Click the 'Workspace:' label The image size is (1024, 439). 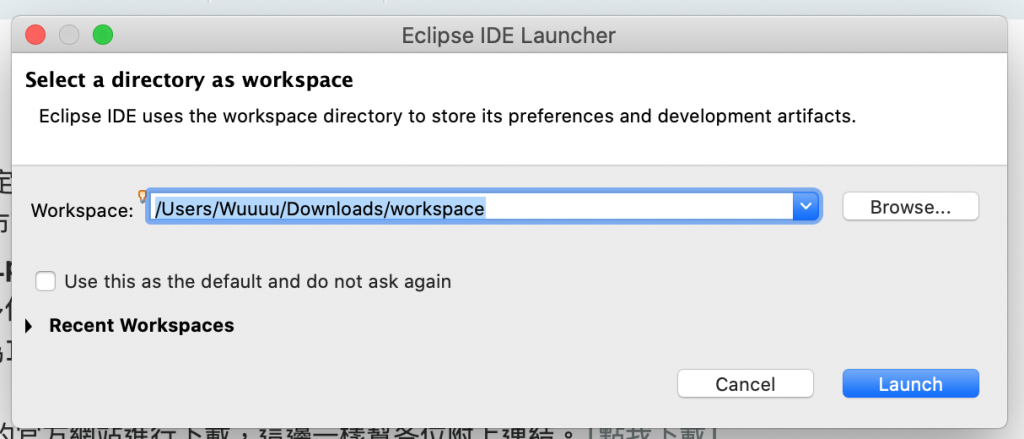(82, 210)
